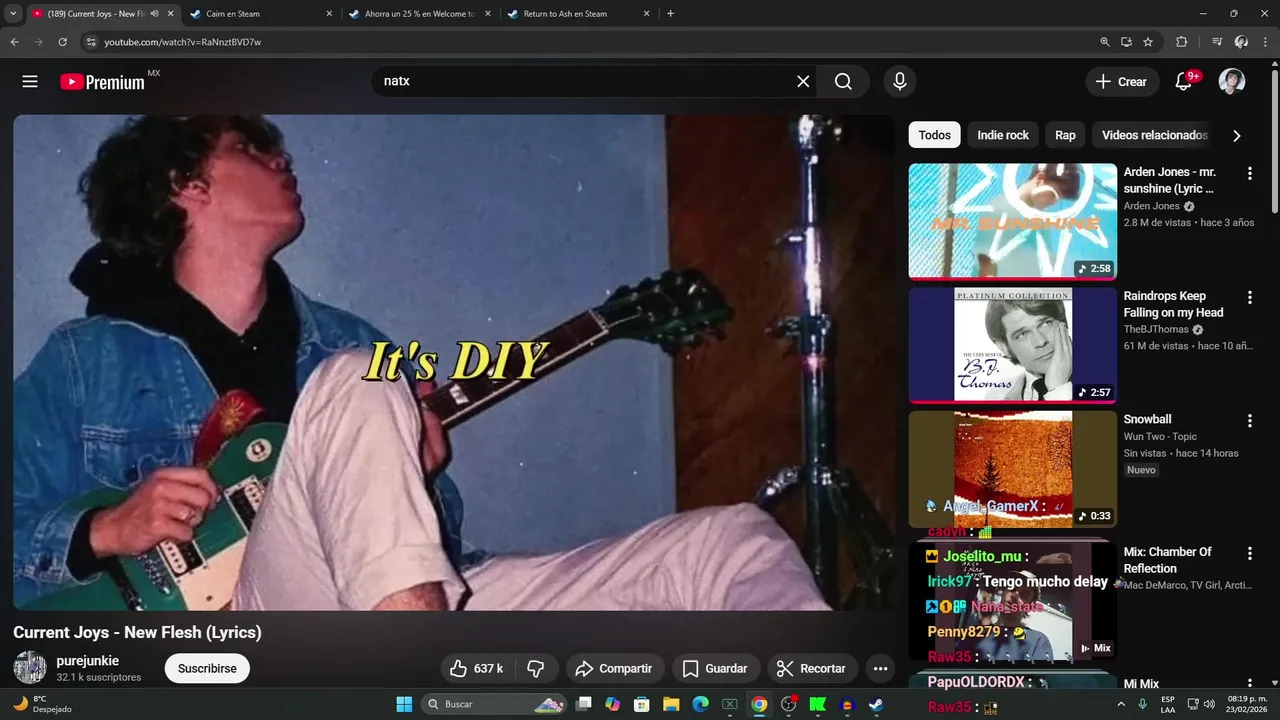
Task: Mute the Current Joys tab audio icon
Action: 154,14
